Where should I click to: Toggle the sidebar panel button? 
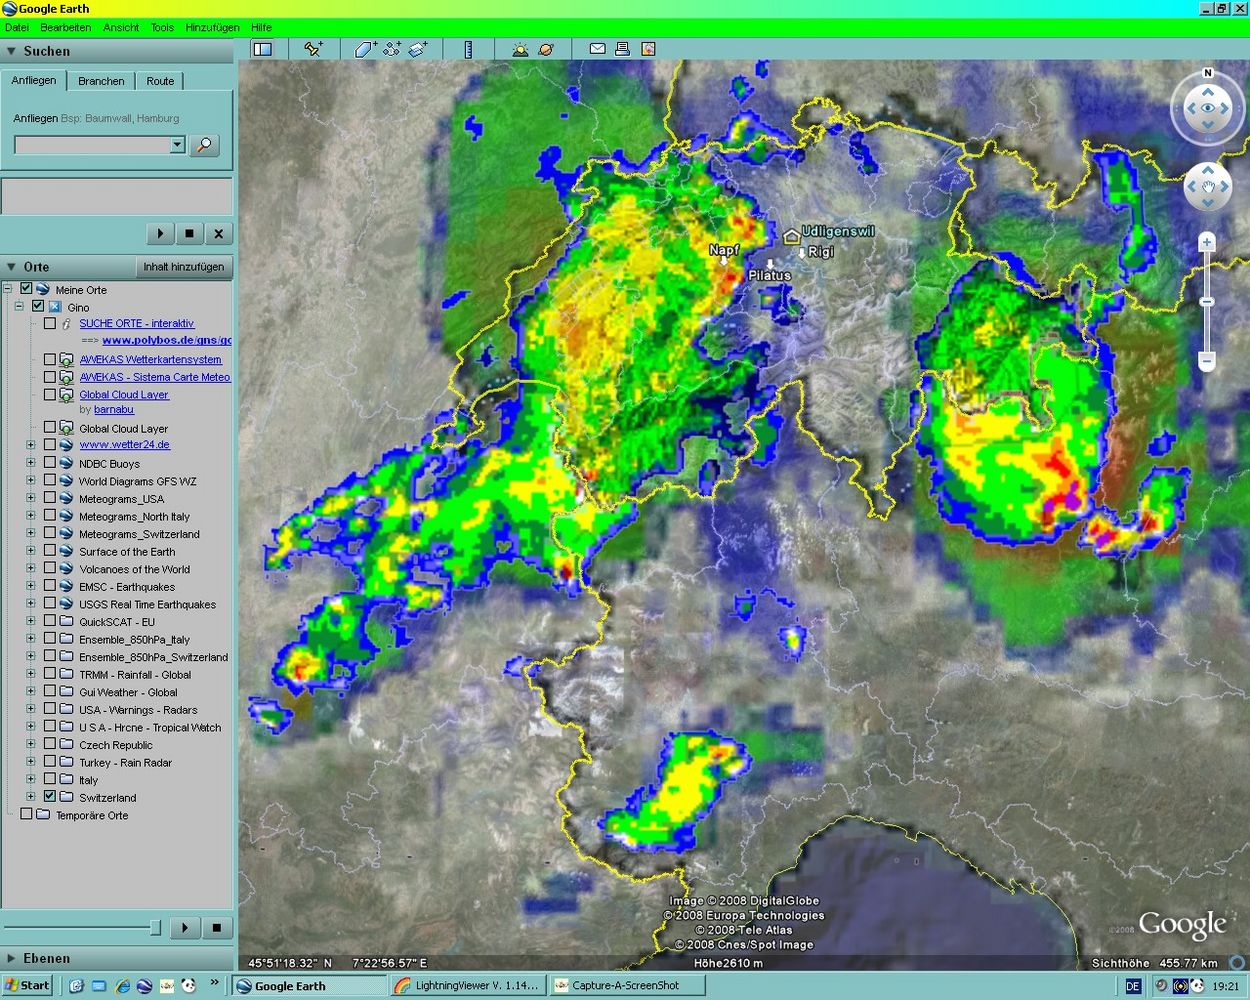coord(262,49)
